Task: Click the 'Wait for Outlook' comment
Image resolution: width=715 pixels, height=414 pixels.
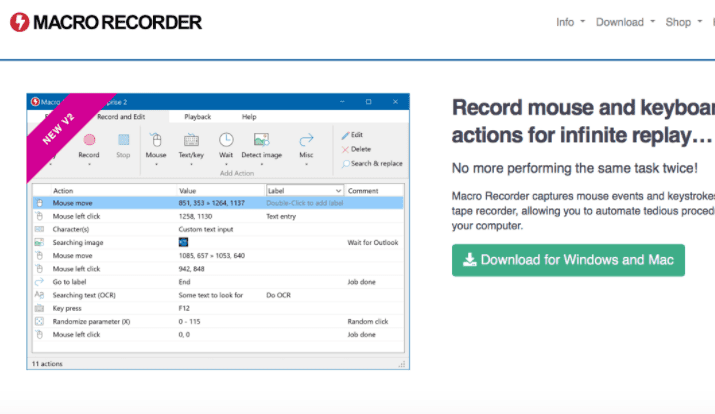Action: (x=373, y=243)
